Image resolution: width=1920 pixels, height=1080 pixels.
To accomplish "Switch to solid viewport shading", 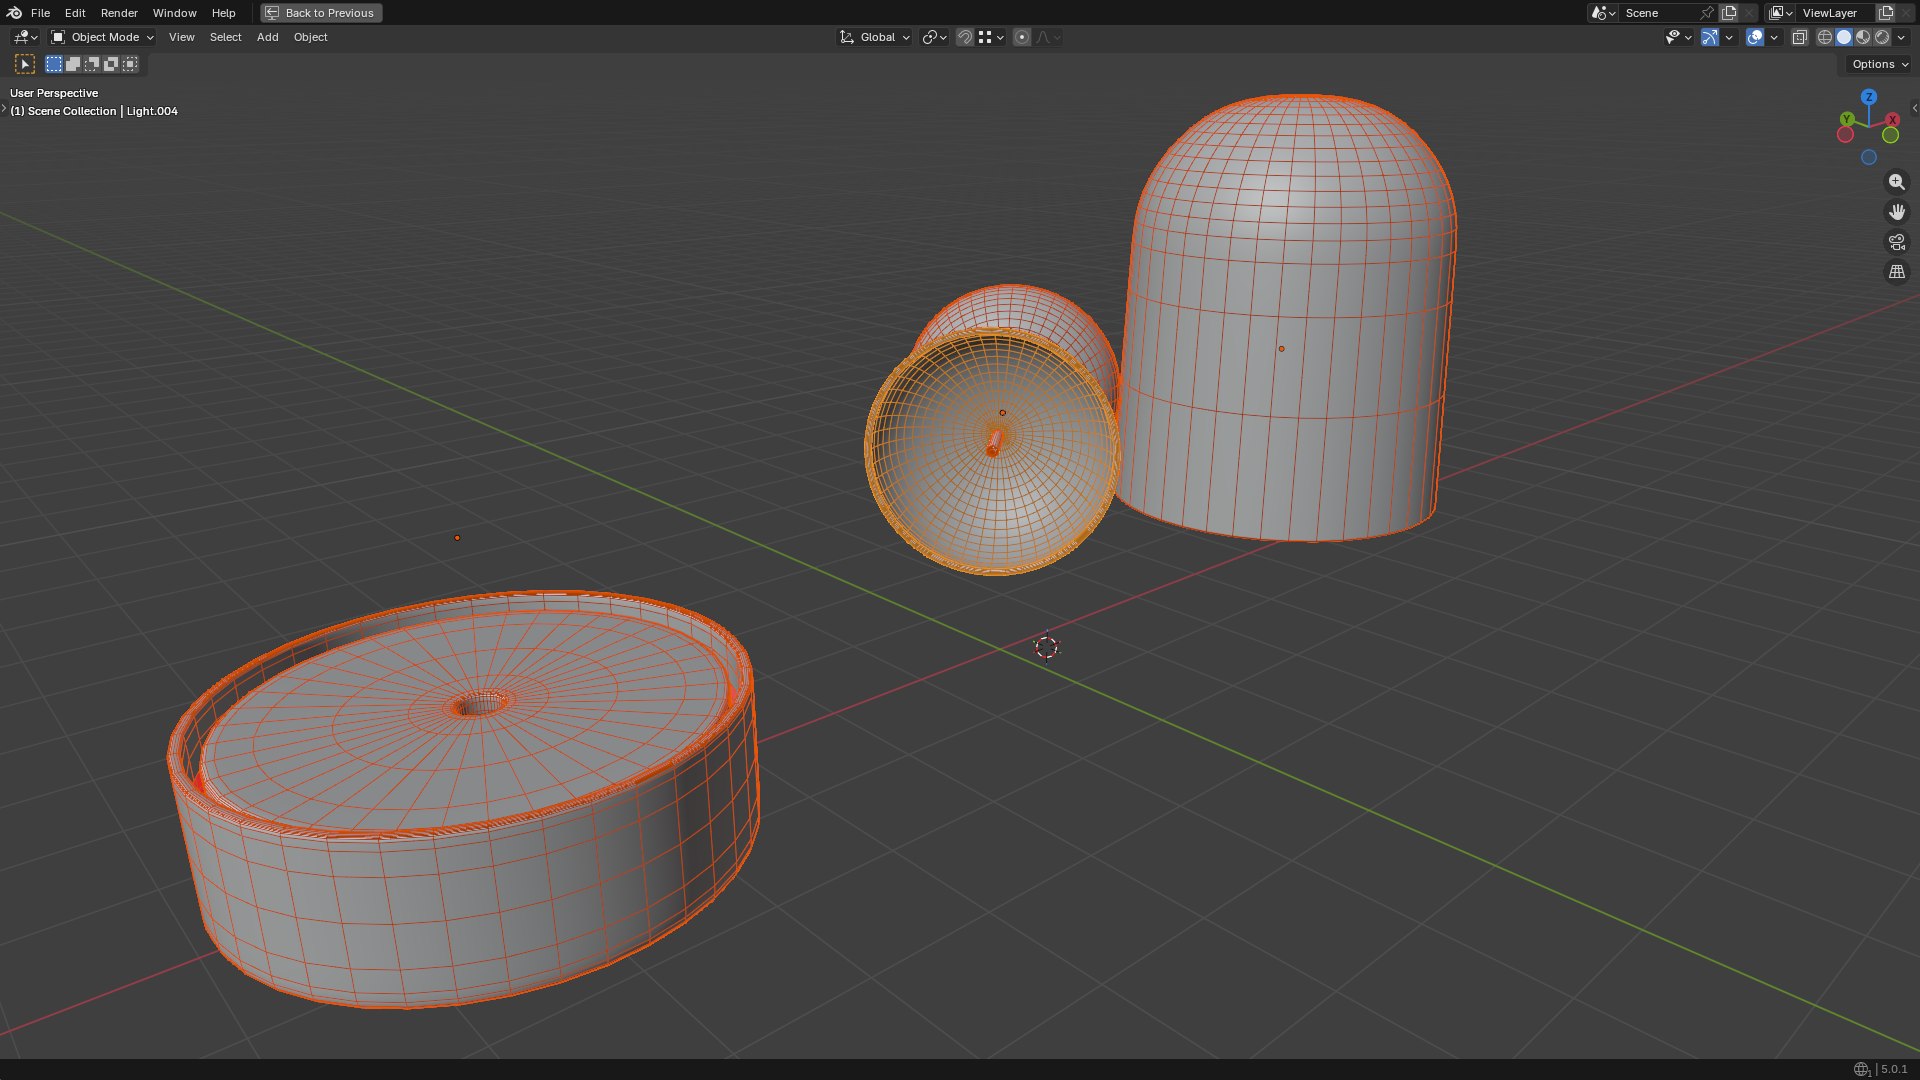I will (x=1844, y=37).
